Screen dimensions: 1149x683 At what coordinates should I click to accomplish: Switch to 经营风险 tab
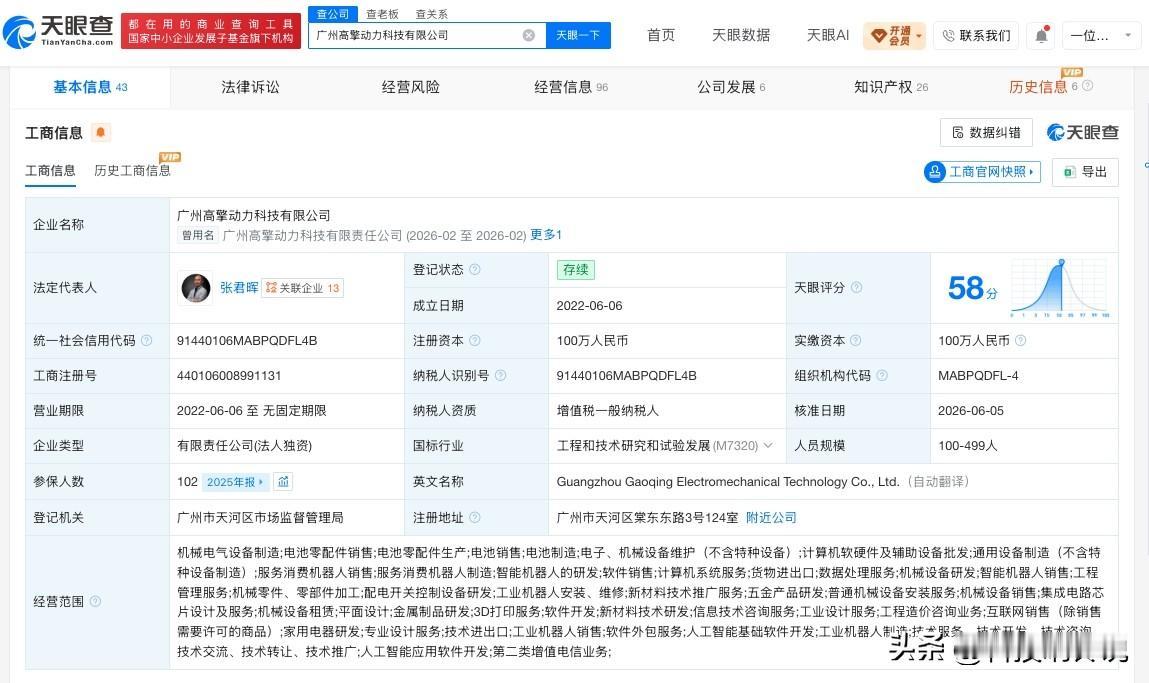[410, 87]
